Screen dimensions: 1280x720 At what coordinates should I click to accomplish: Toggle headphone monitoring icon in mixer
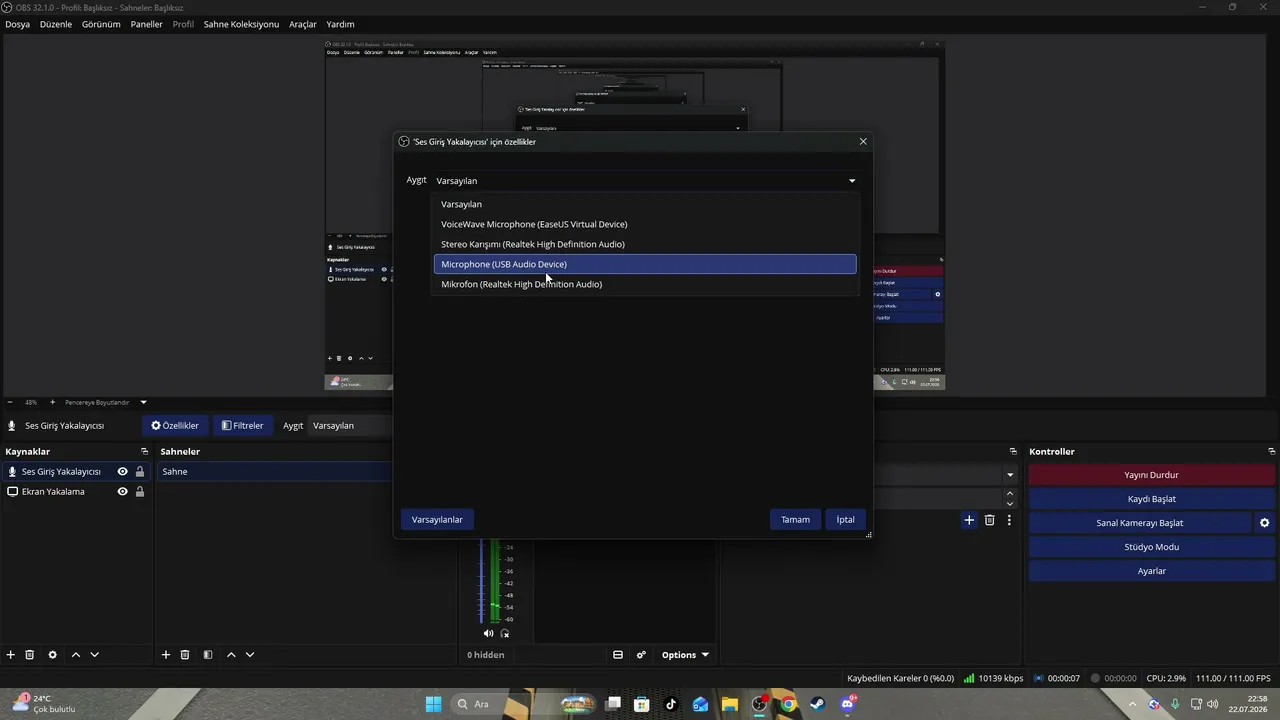[505, 633]
